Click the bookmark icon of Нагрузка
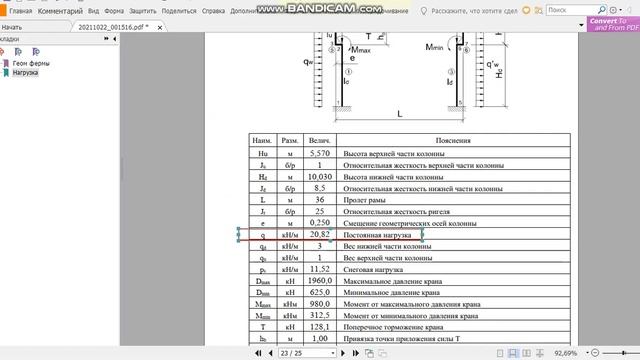Screen dimensions: 640x360 [6, 73]
